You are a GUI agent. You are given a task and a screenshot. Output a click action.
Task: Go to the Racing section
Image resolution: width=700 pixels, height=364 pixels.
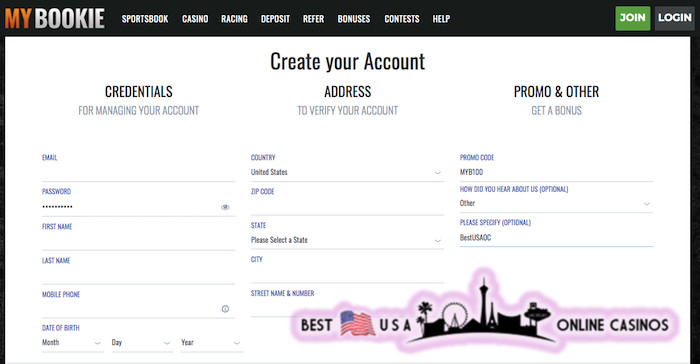coord(234,19)
